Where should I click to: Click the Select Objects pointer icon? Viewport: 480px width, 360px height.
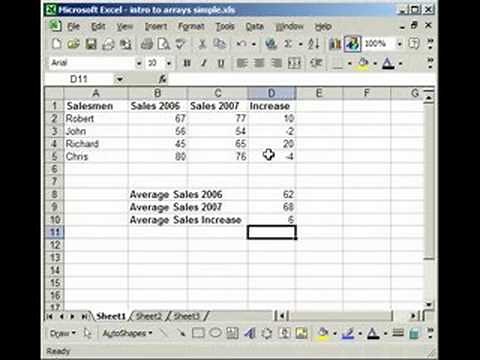[x=87, y=333]
